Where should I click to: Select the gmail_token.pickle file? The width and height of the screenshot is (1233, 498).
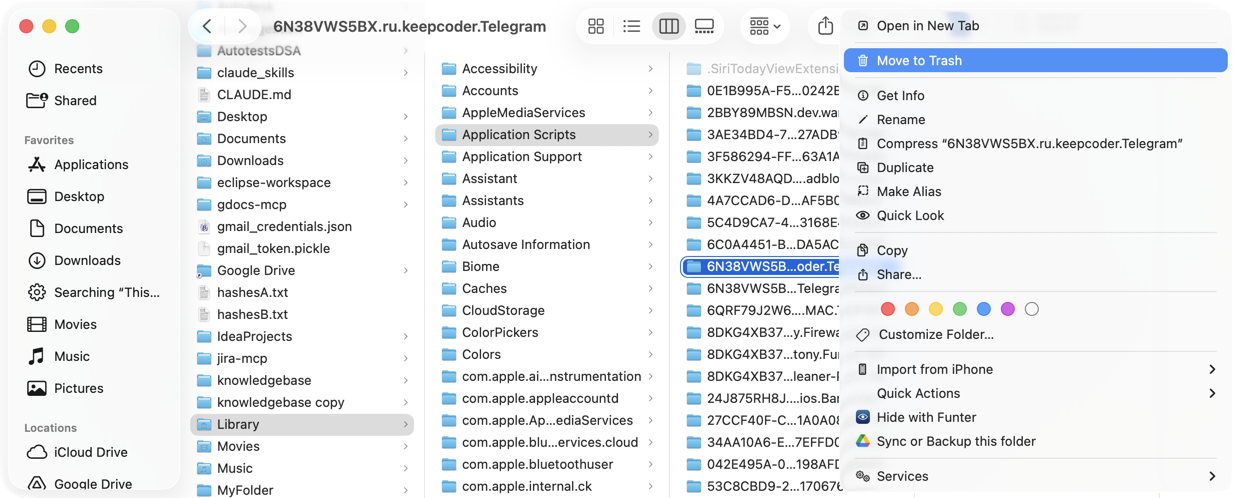click(302, 249)
